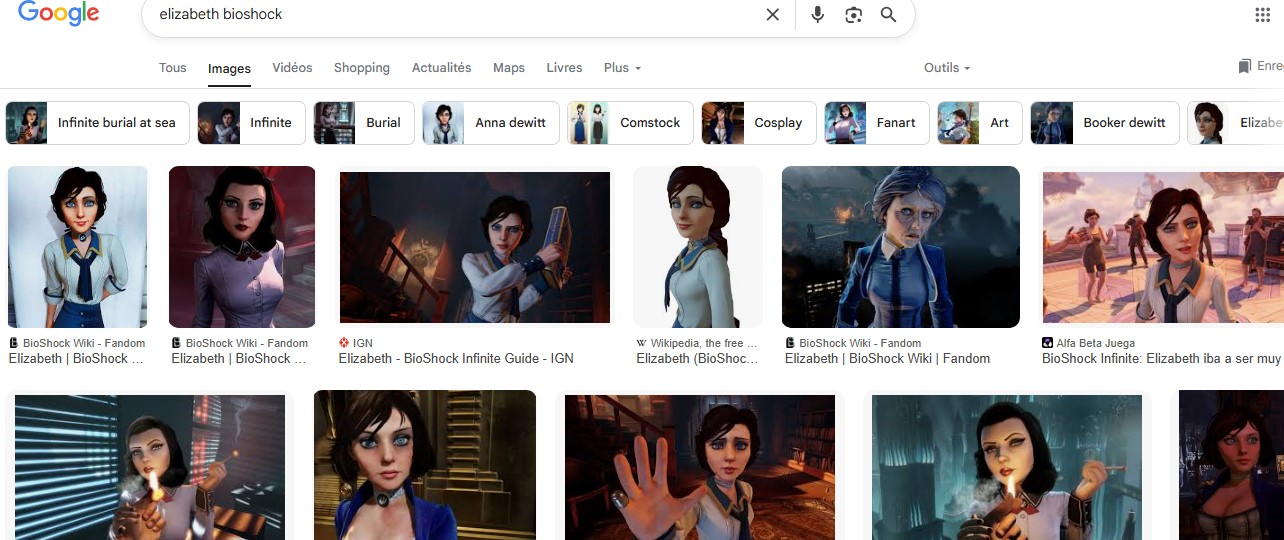Switch to the Shopping tab
The image size is (1284, 540).
(362, 68)
